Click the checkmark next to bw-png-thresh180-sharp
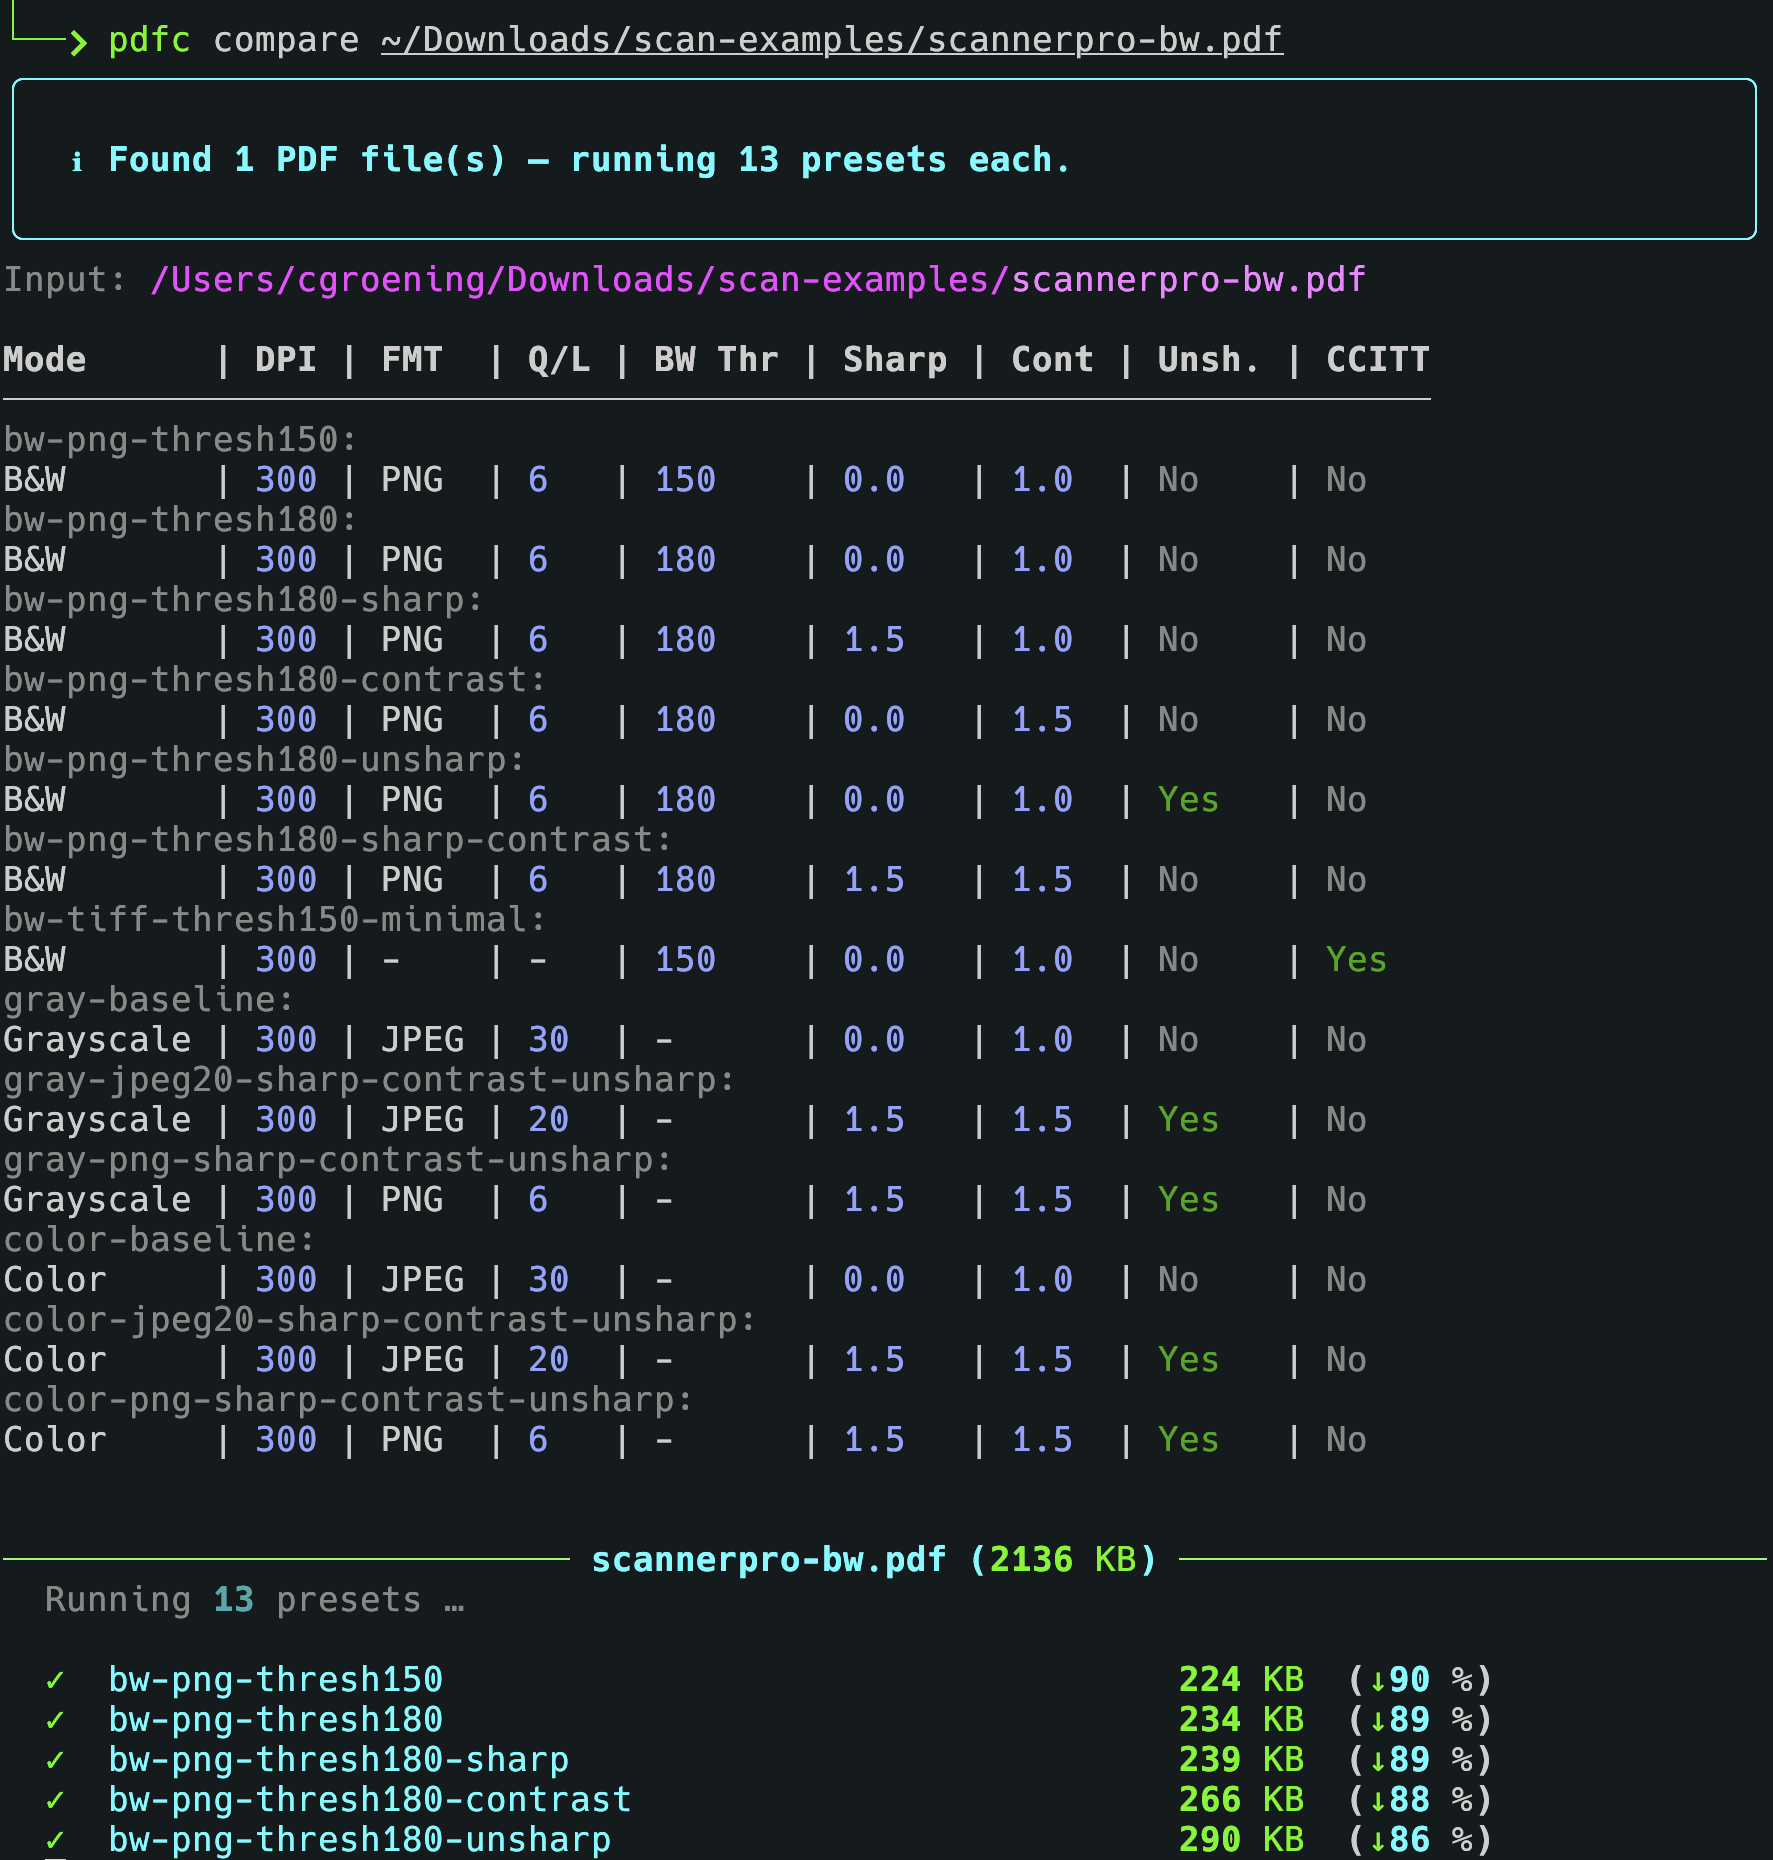Viewport: 1773px width, 1860px height. coord(57,1759)
